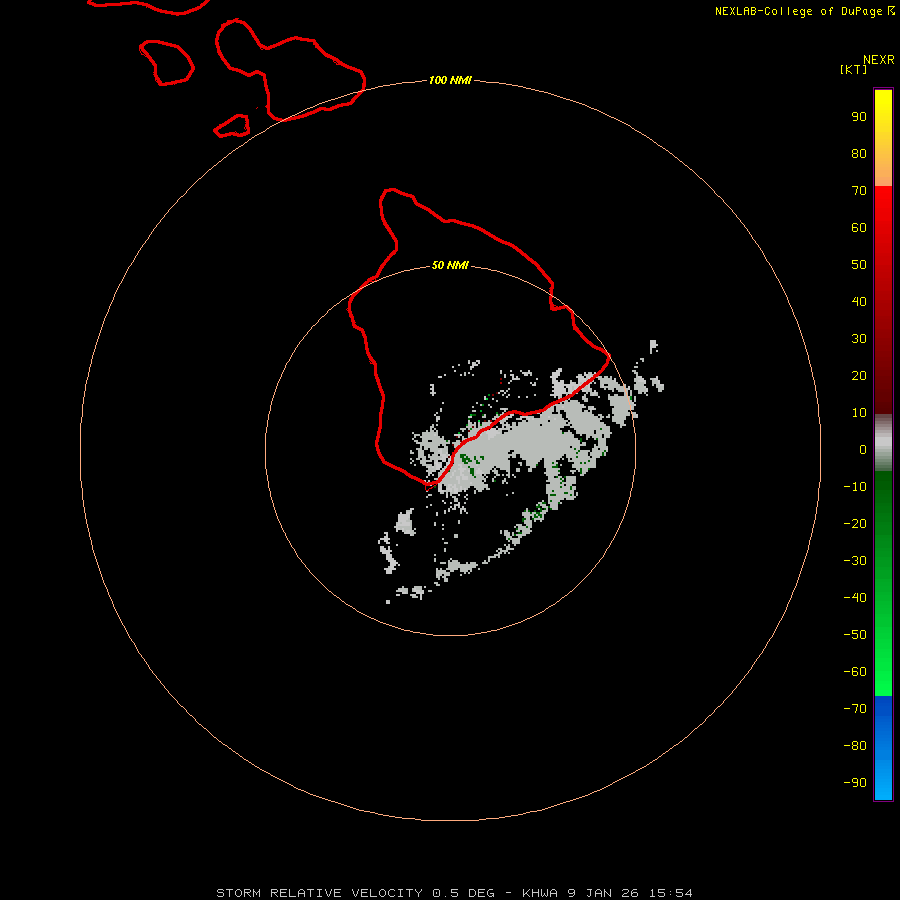The width and height of the screenshot is (900, 900).
Task: Click the -50 value on the velocity scale
Action: (855, 635)
